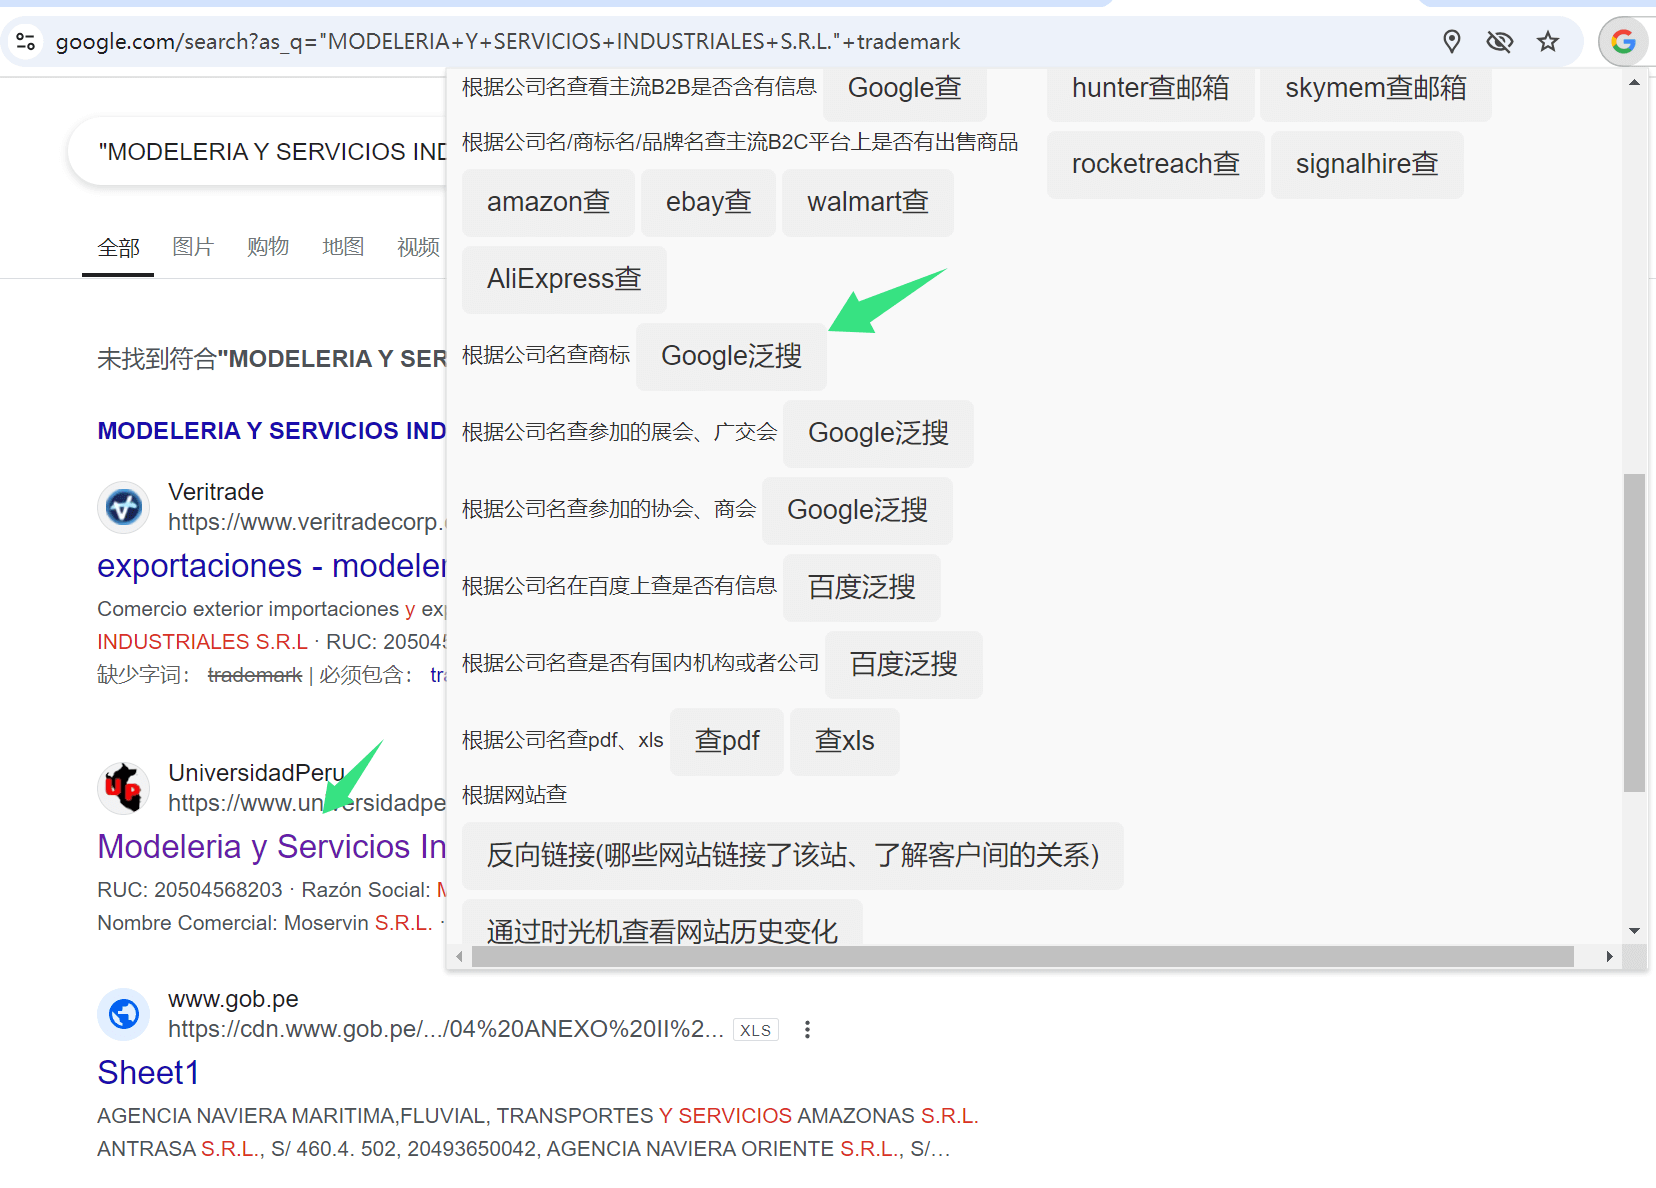
Task: Open the exportaciones - modeler result link
Action: [271, 566]
